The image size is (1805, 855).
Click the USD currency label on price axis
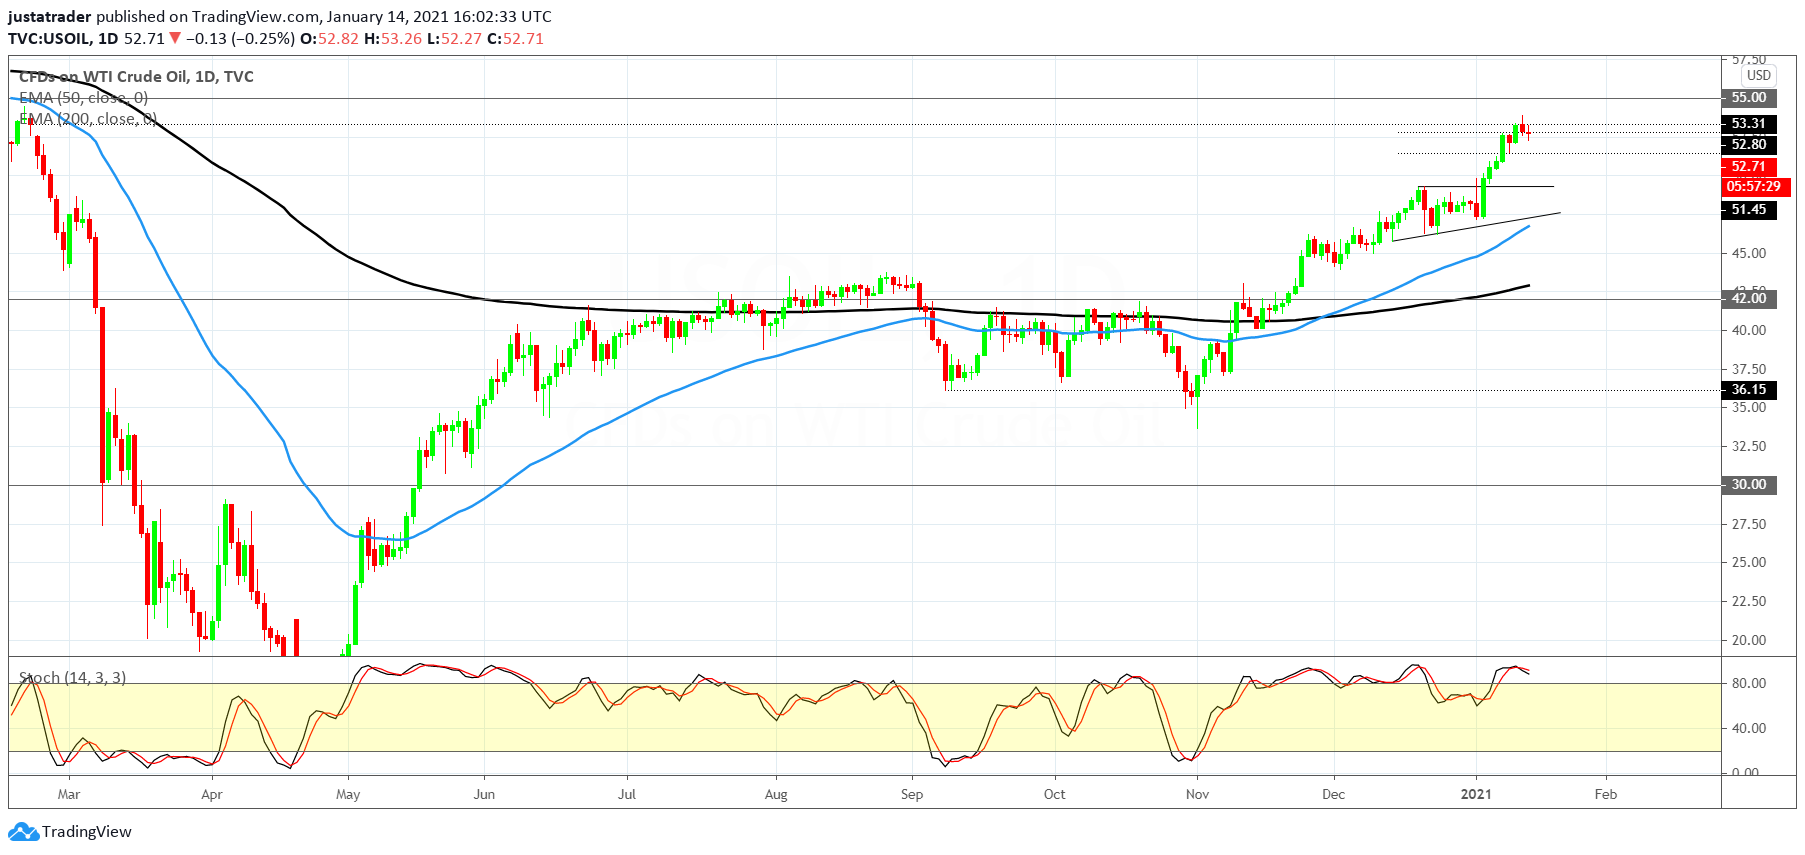pyautogui.click(x=1759, y=75)
